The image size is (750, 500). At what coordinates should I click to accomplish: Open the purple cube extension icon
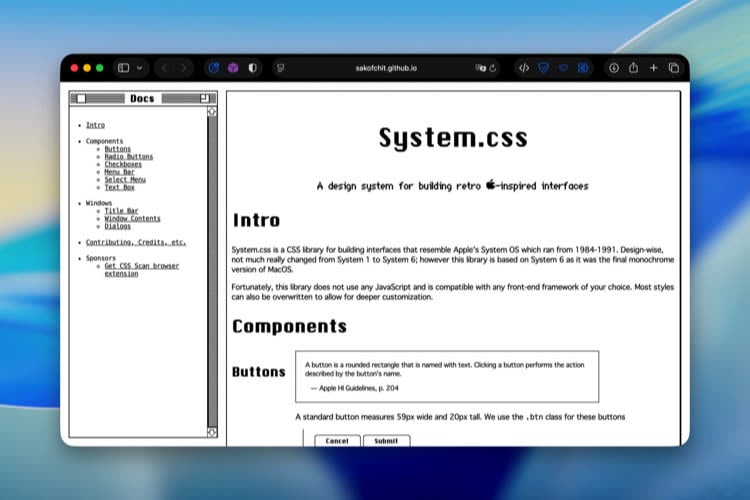[x=232, y=68]
